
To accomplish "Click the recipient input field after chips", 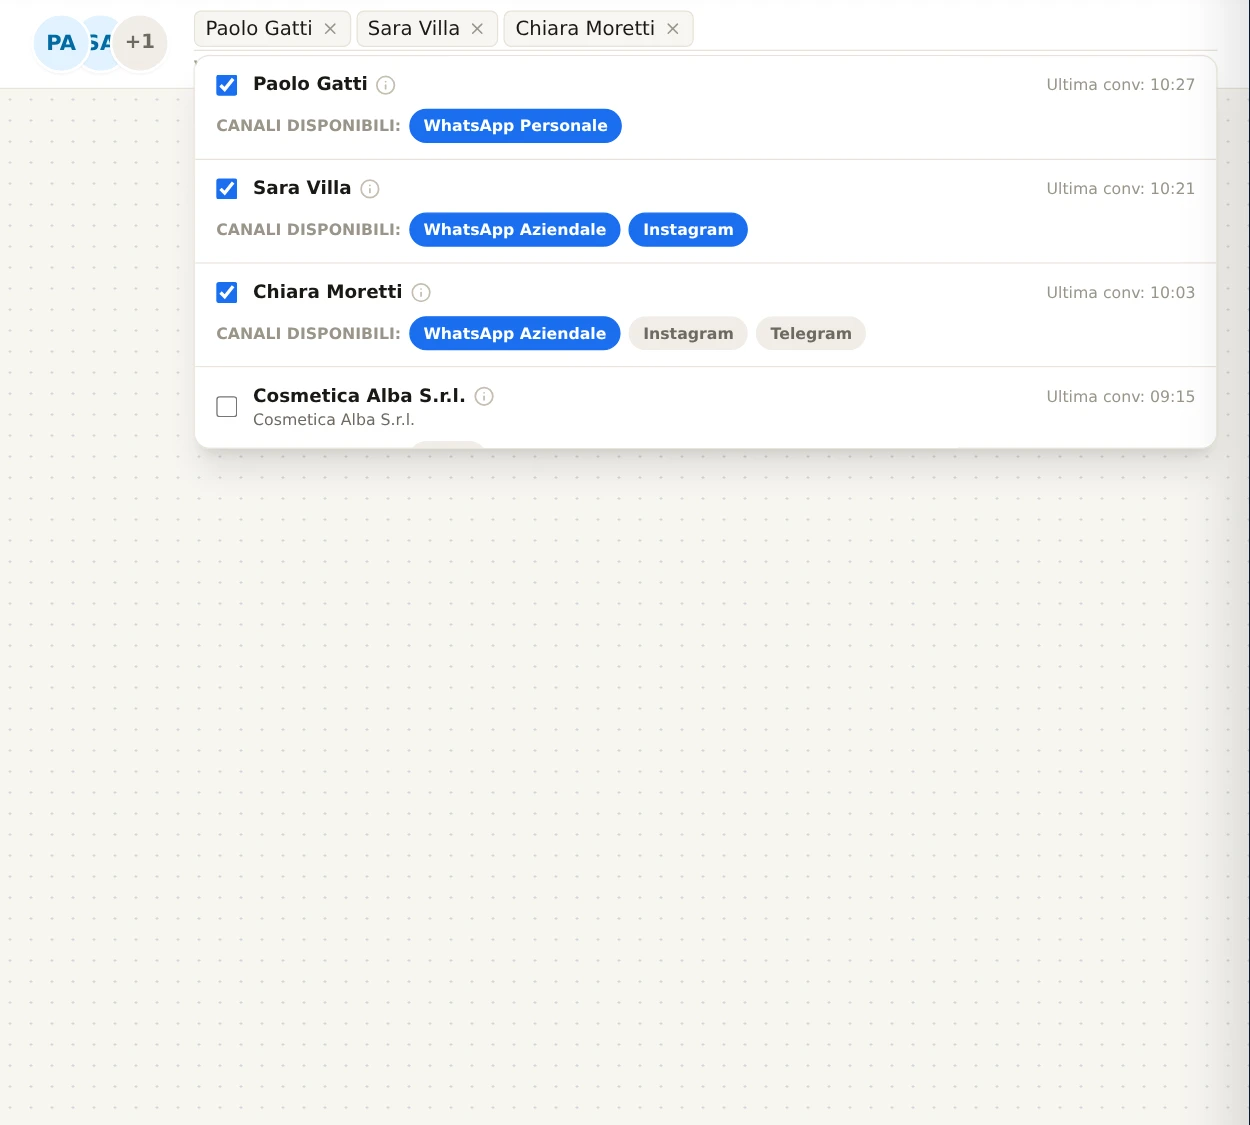I will click(955, 29).
